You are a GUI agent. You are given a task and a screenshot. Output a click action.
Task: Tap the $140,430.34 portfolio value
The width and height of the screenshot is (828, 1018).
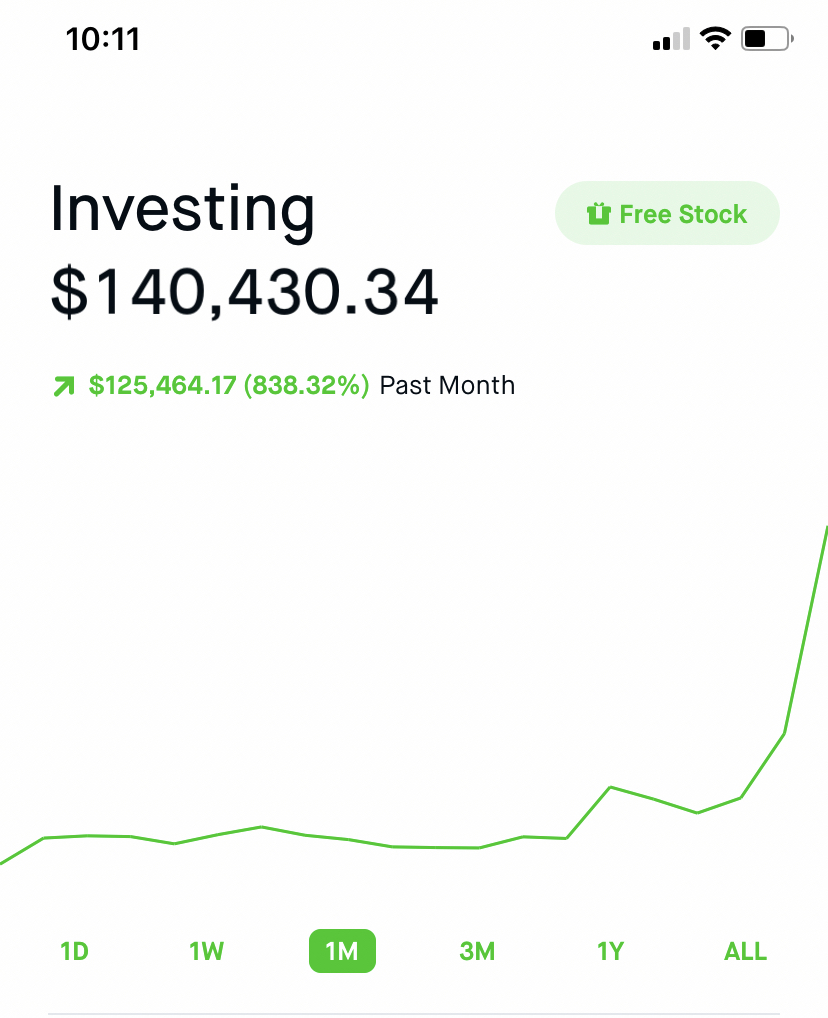[245, 292]
